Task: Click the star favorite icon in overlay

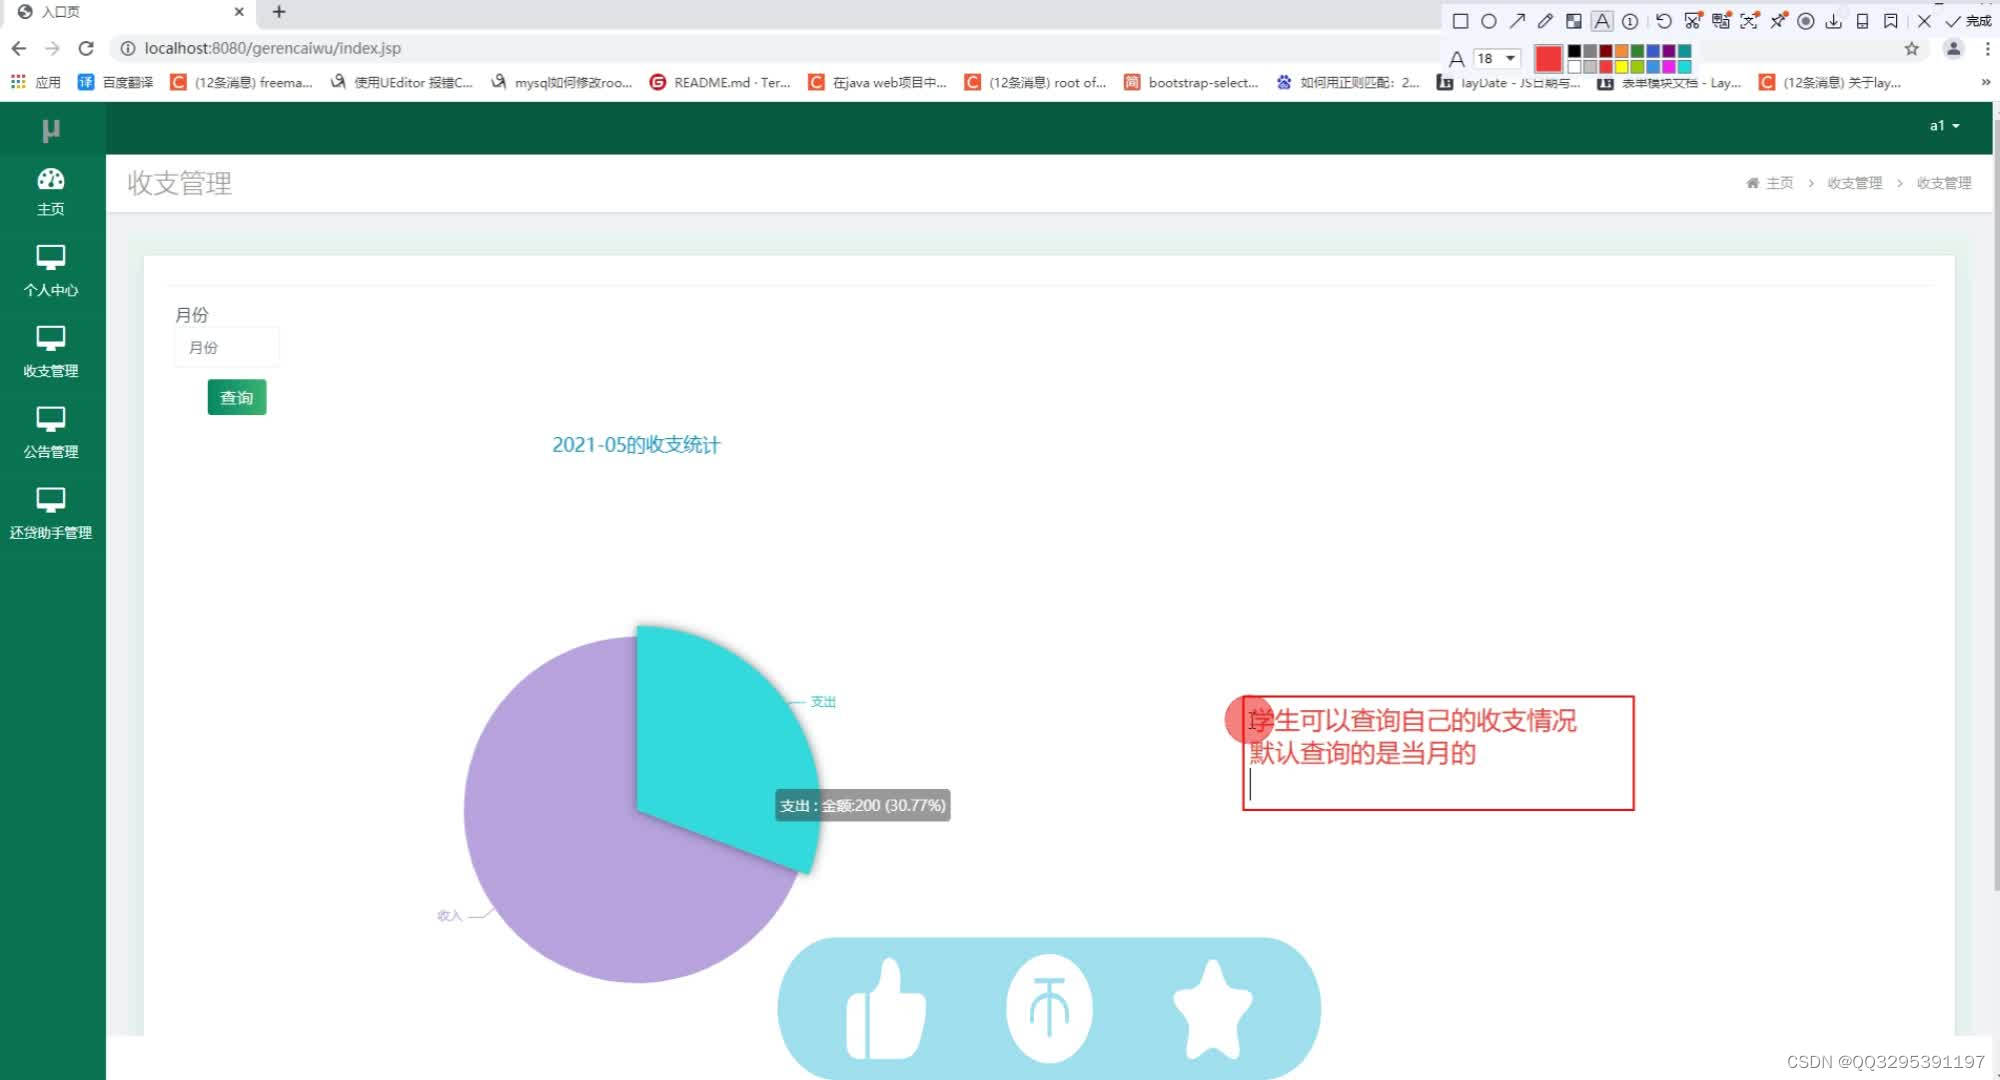Action: click(x=1212, y=1008)
